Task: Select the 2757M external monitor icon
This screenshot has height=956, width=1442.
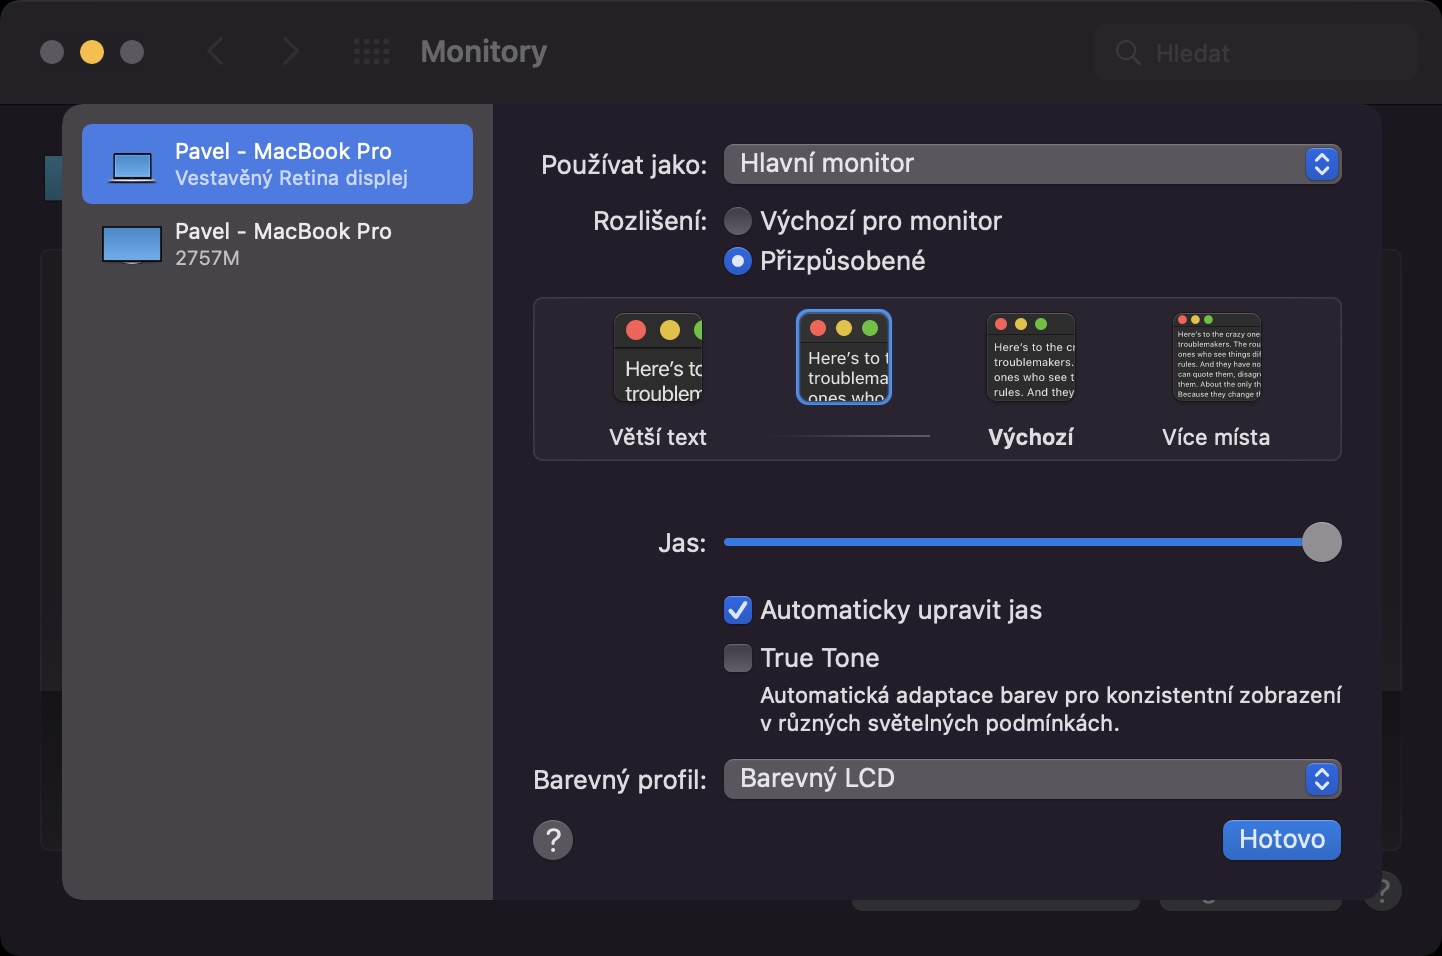Action: click(132, 245)
